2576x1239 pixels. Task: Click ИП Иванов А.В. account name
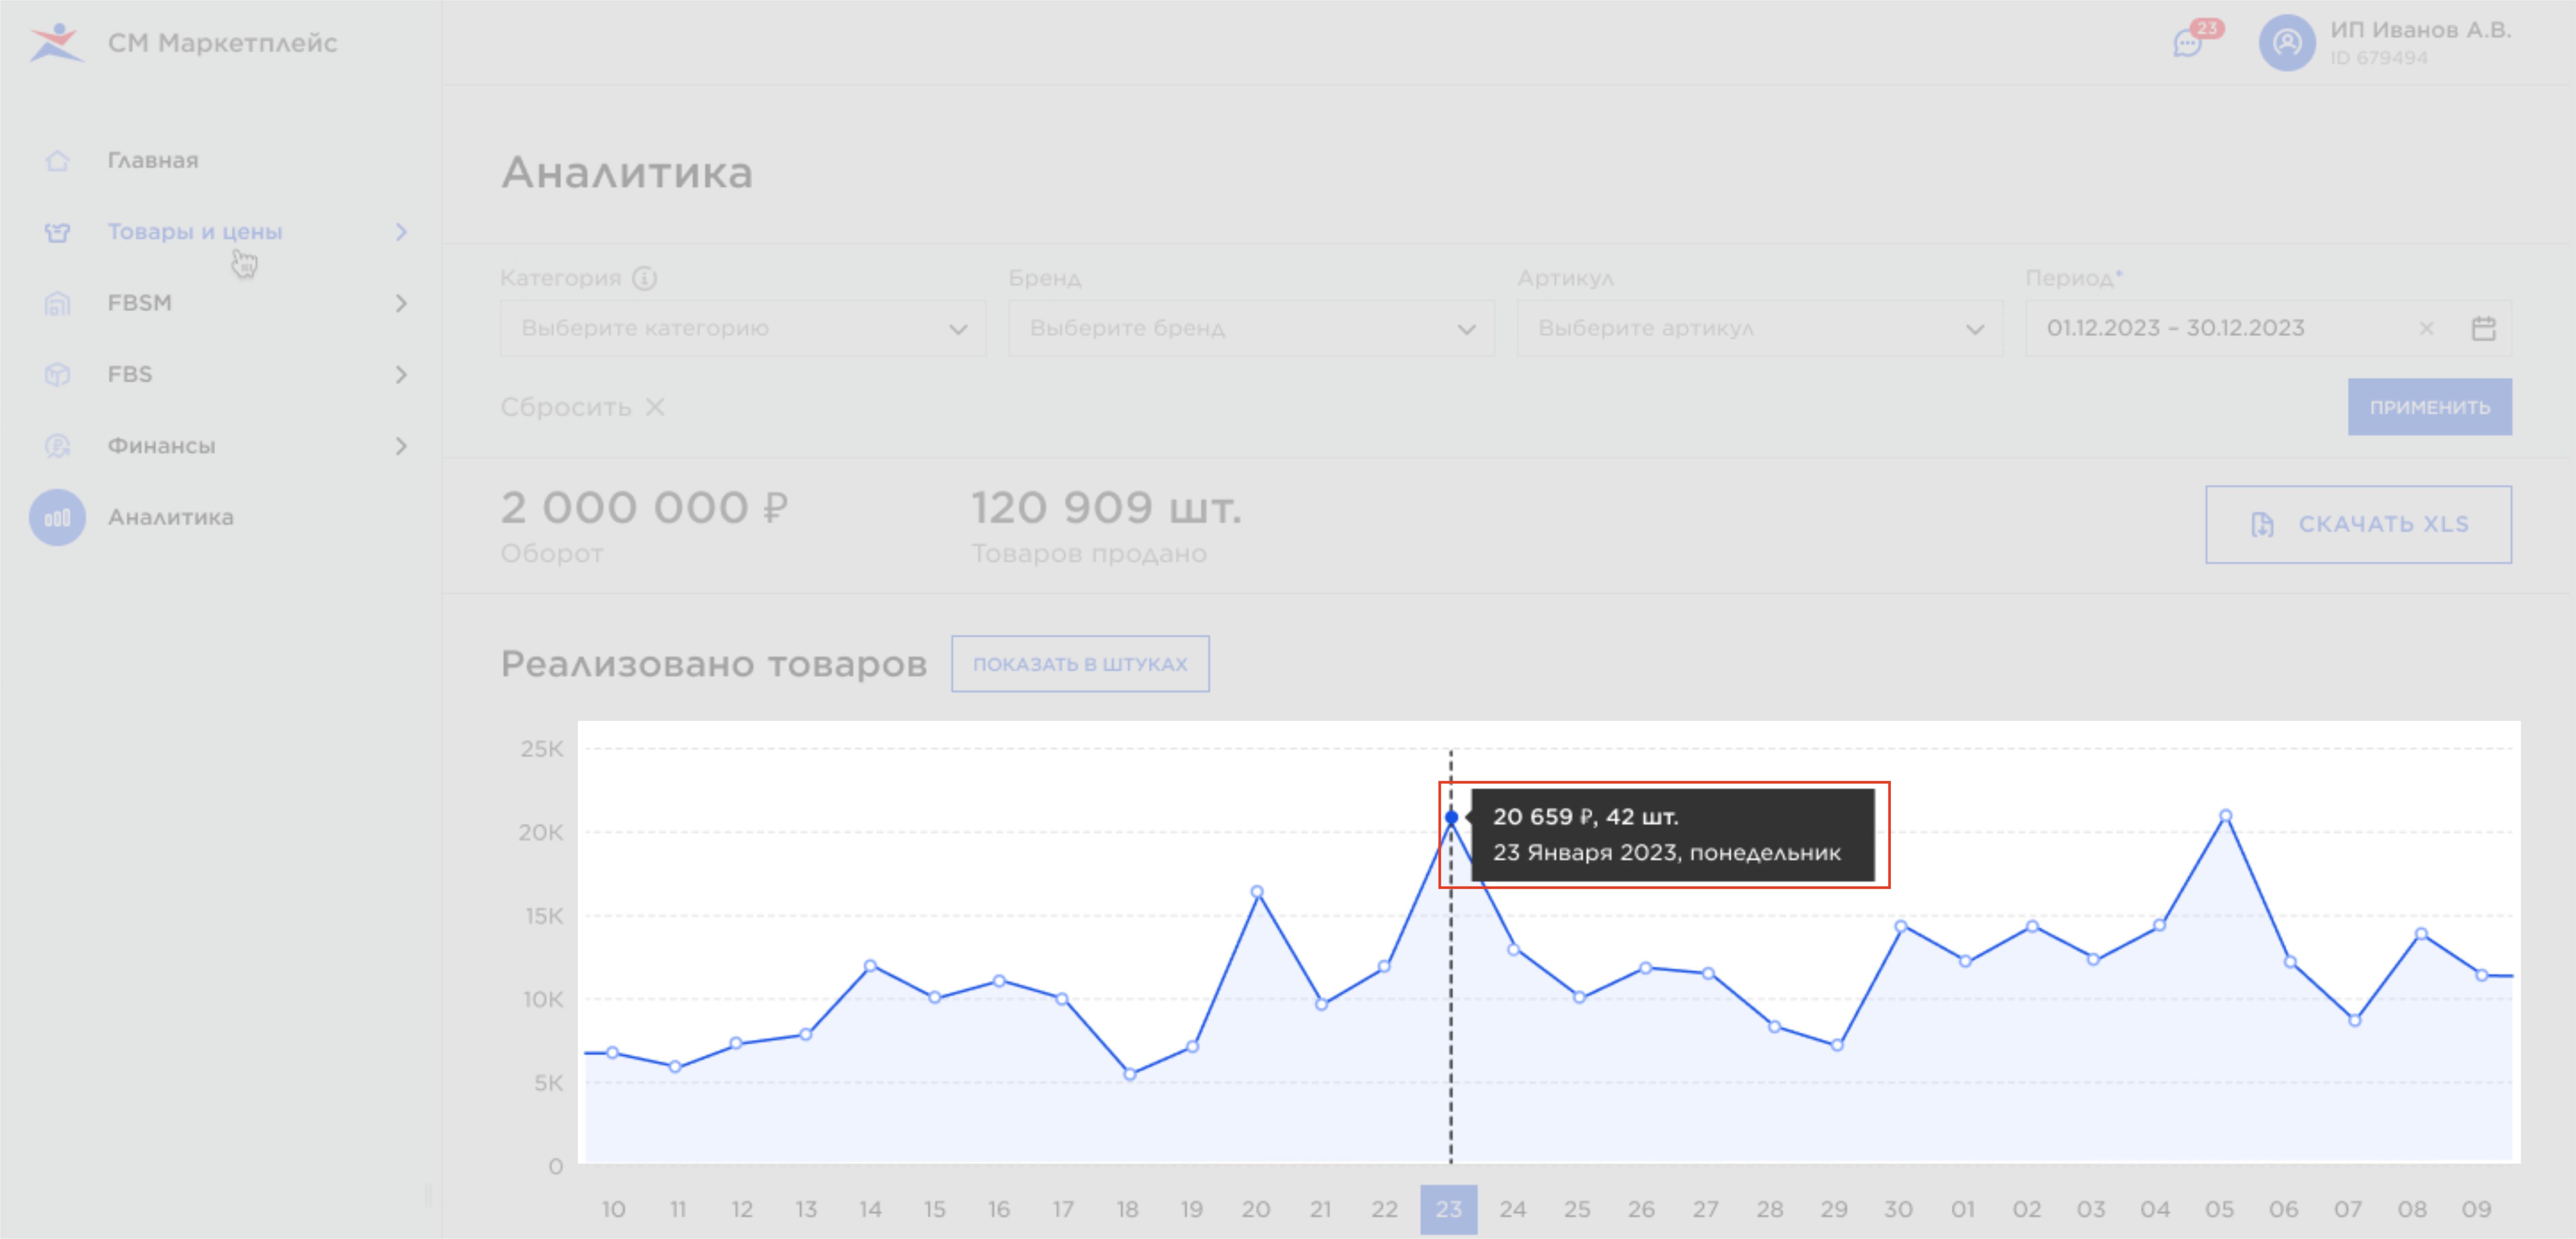click(x=2420, y=30)
